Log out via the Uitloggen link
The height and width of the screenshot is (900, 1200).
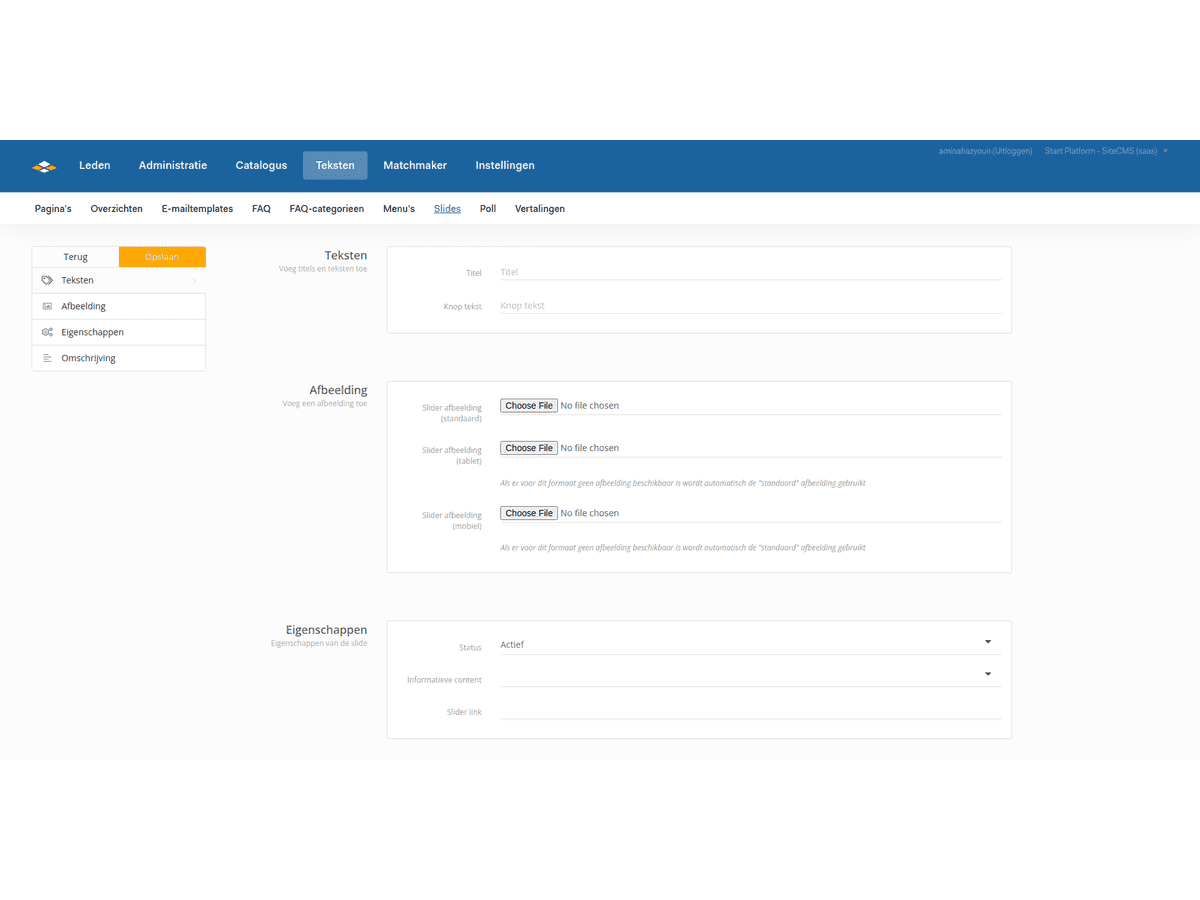click(x=1011, y=151)
